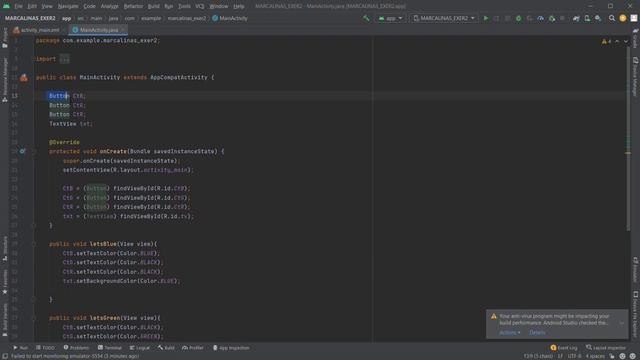
Task: Open the Logcat tool window
Action: pos(140,348)
